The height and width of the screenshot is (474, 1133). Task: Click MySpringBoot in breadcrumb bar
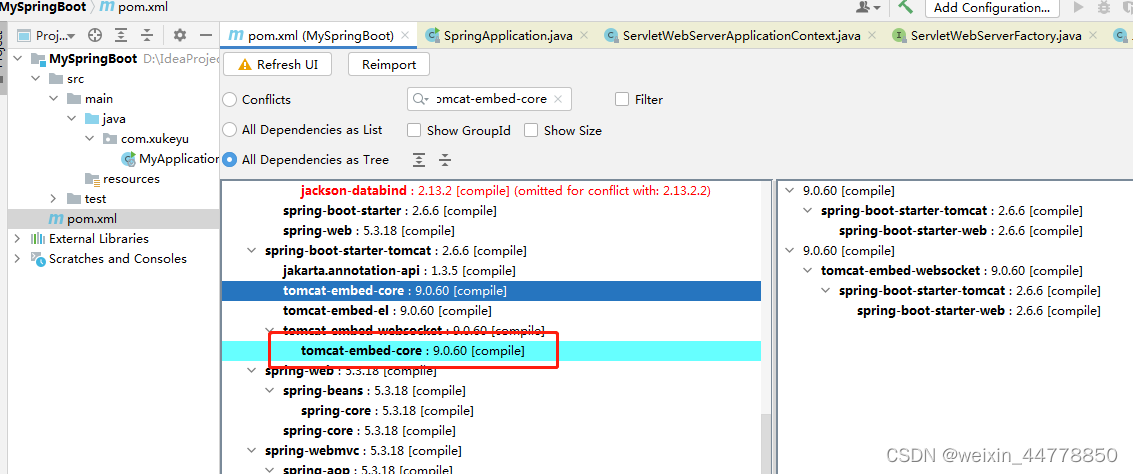[x=43, y=7]
